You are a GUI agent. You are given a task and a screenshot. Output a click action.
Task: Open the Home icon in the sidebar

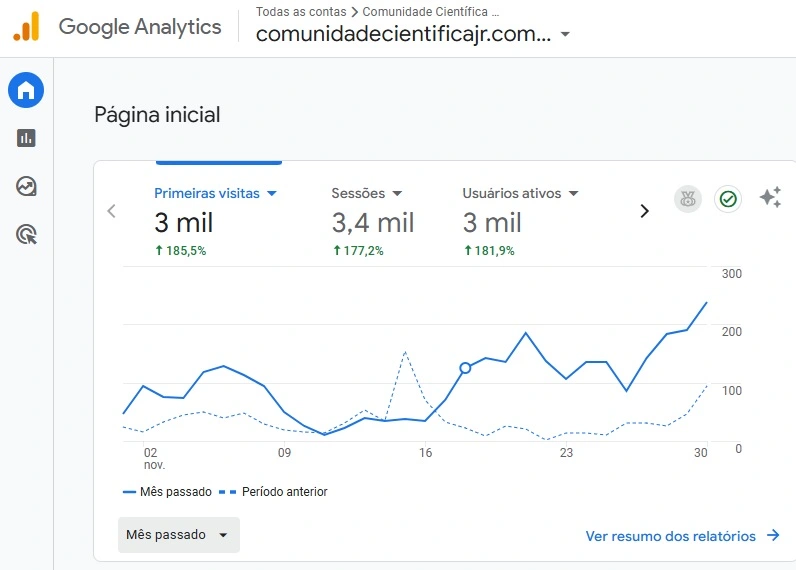(26, 90)
